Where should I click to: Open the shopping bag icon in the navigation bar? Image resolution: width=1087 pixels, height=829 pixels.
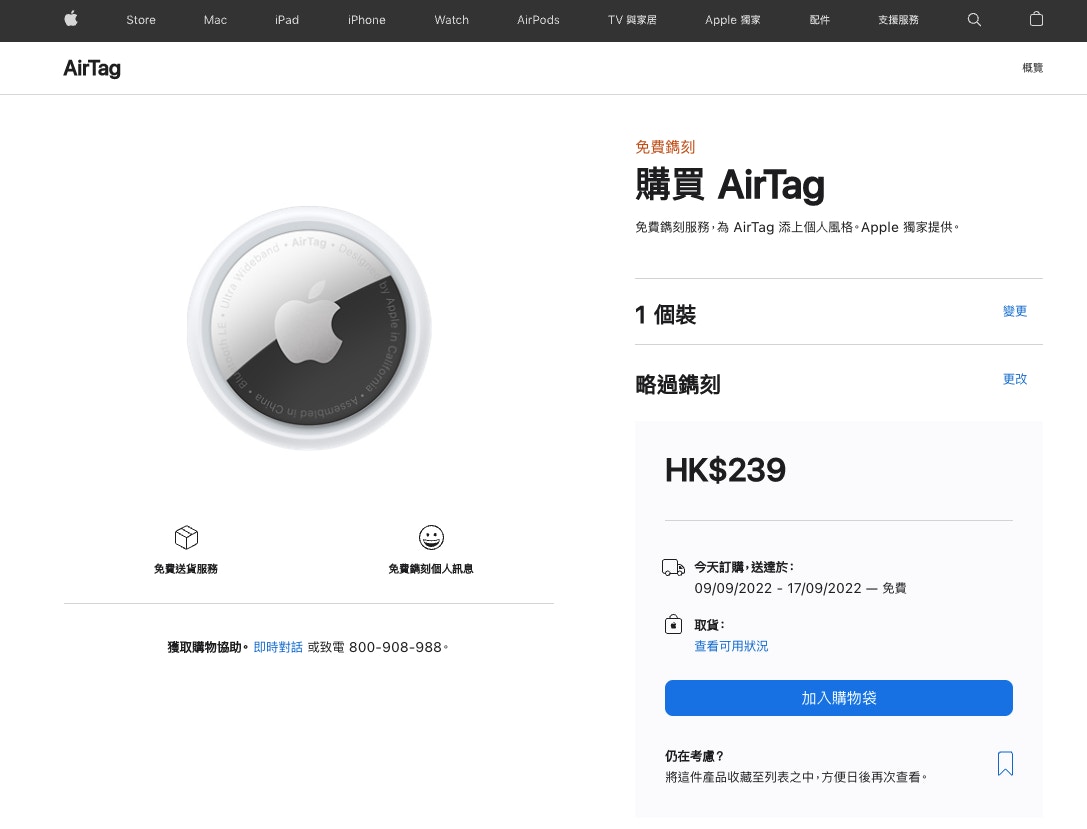1036,19
